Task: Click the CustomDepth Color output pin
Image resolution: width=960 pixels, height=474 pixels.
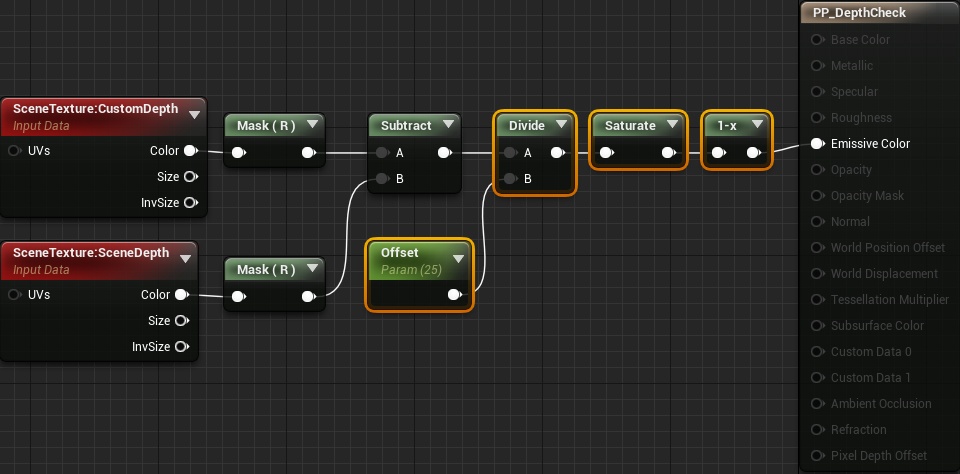Action: coord(190,151)
